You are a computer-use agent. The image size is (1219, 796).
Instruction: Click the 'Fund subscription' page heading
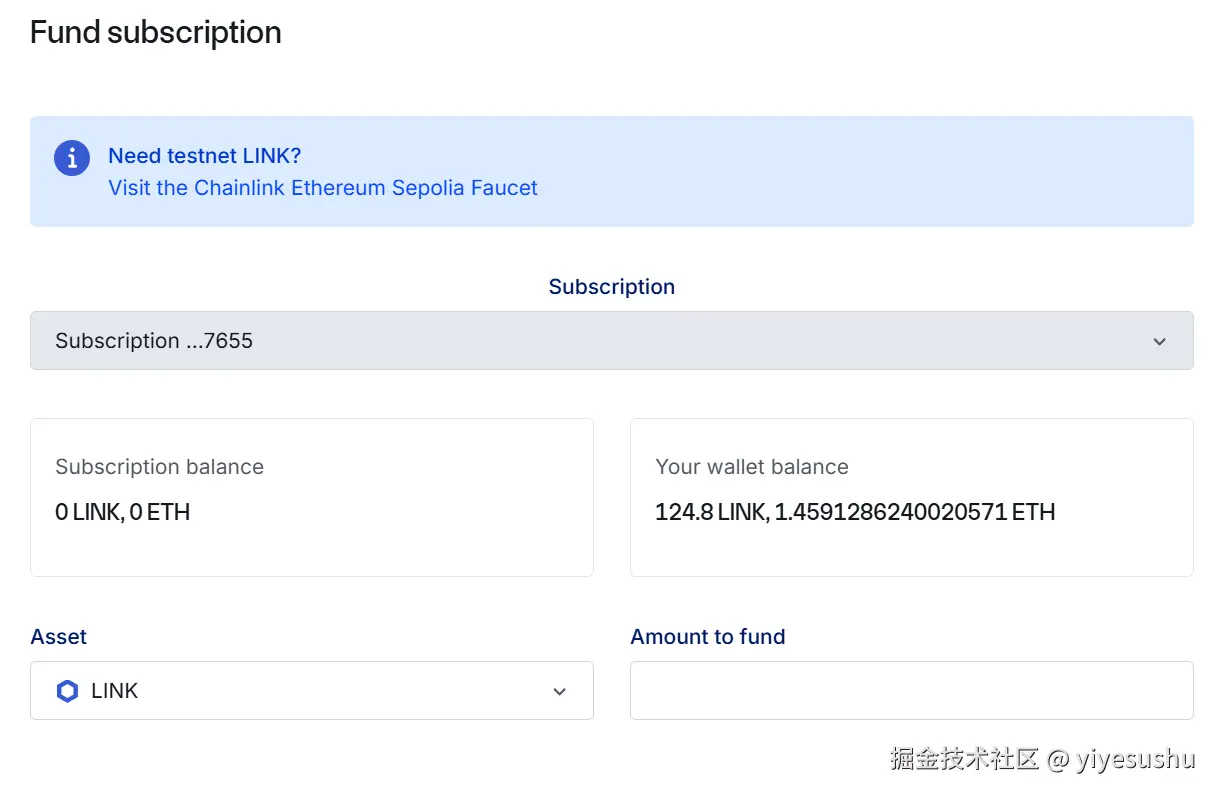[x=155, y=32]
